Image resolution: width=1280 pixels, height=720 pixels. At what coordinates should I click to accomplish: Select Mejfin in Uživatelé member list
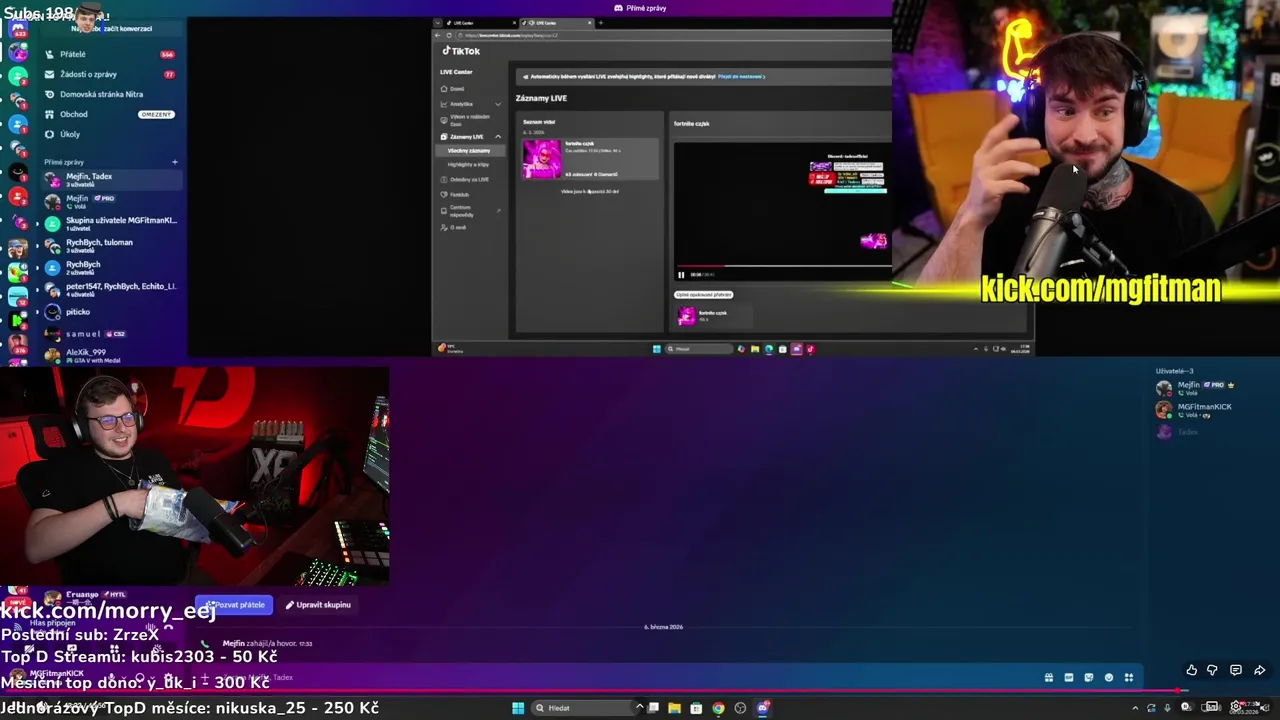(1195, 388)
